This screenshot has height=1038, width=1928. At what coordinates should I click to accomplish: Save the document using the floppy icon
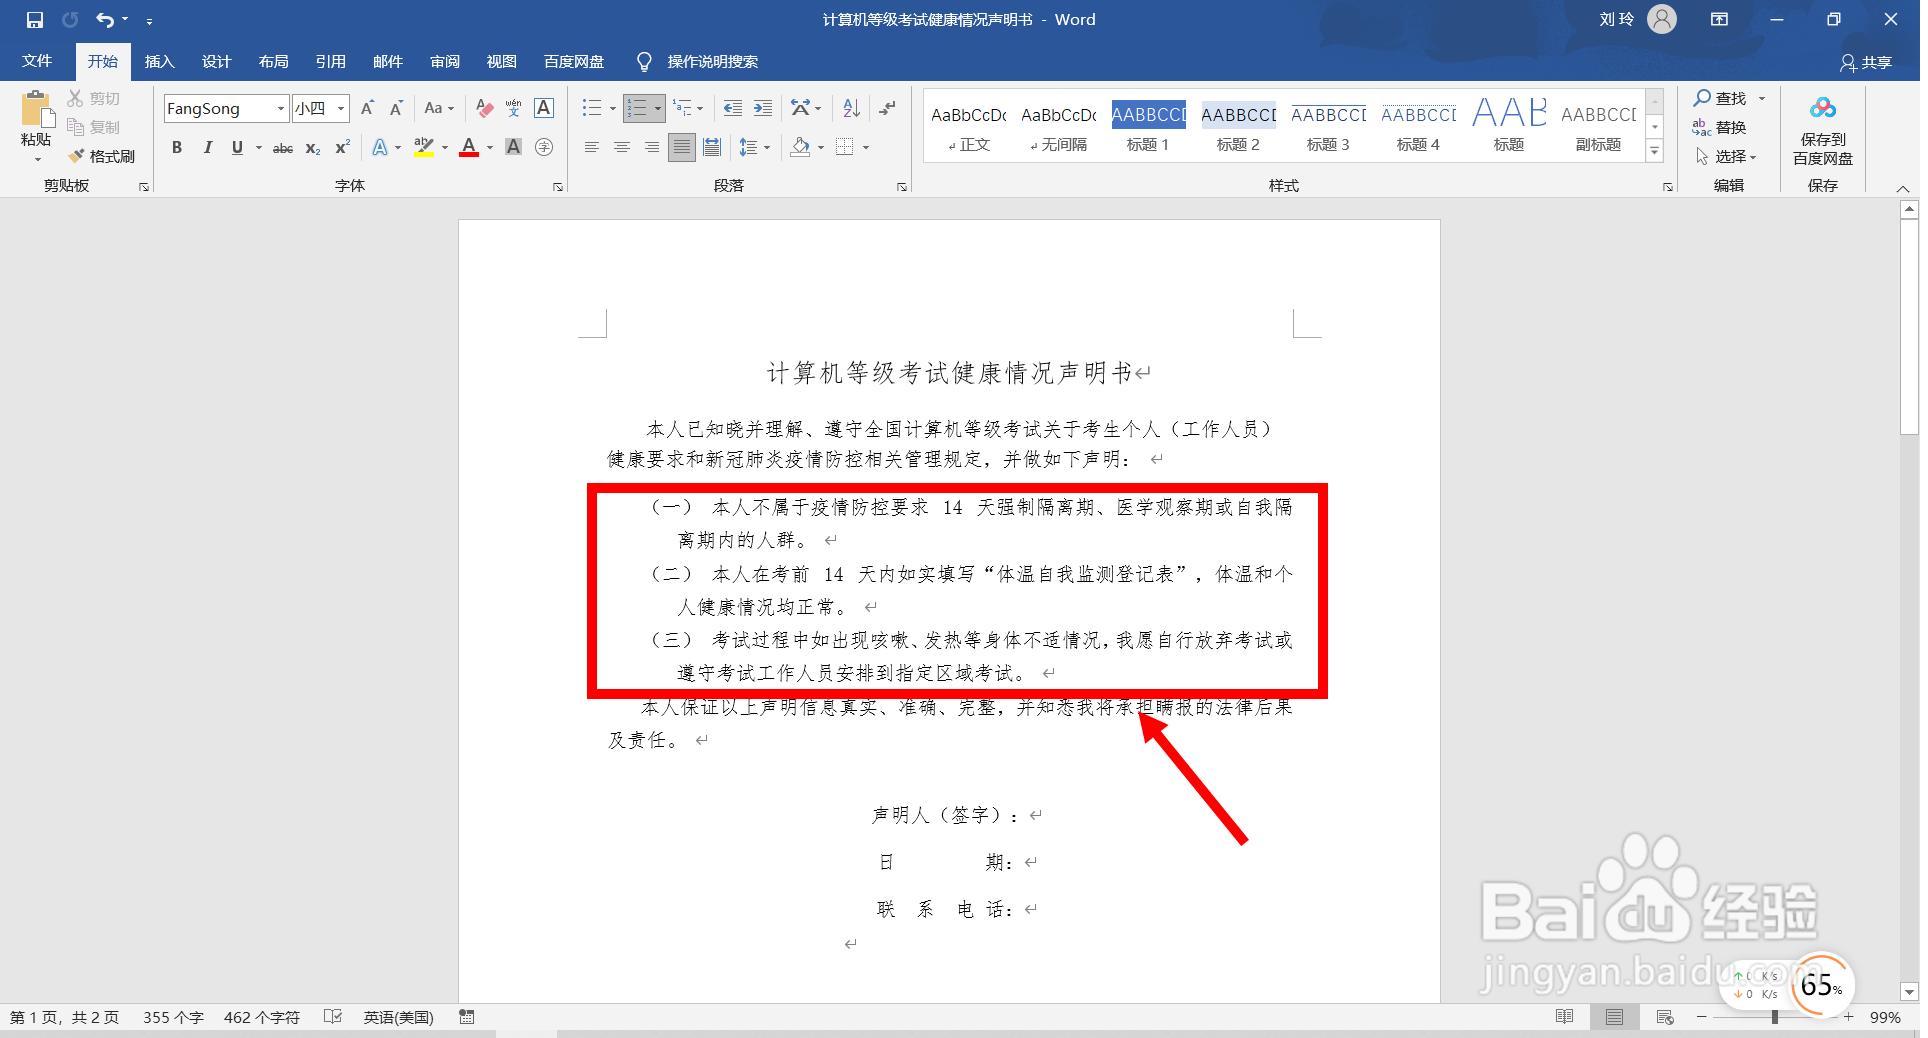35,20
